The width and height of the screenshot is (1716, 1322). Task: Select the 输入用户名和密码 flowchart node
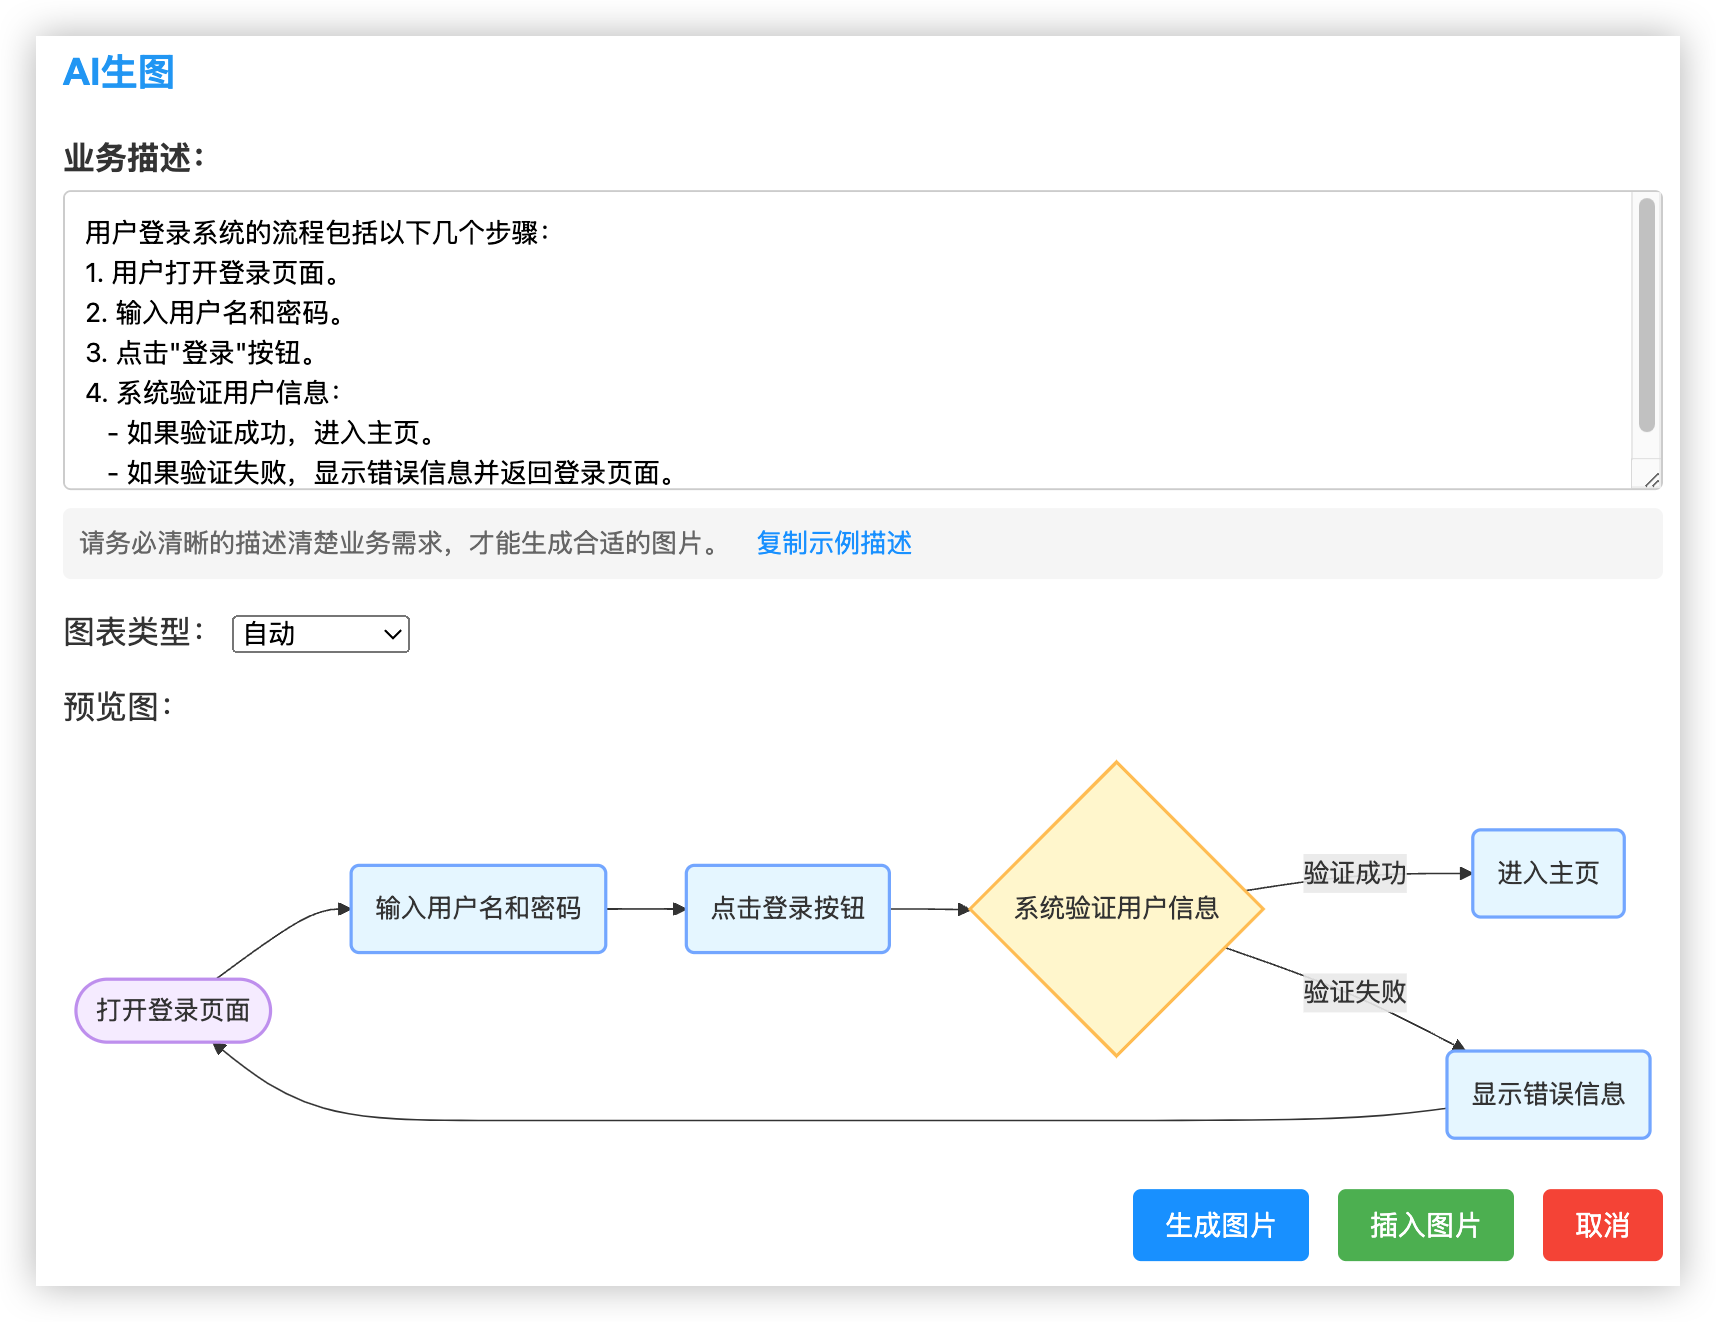tap(478, 908)
